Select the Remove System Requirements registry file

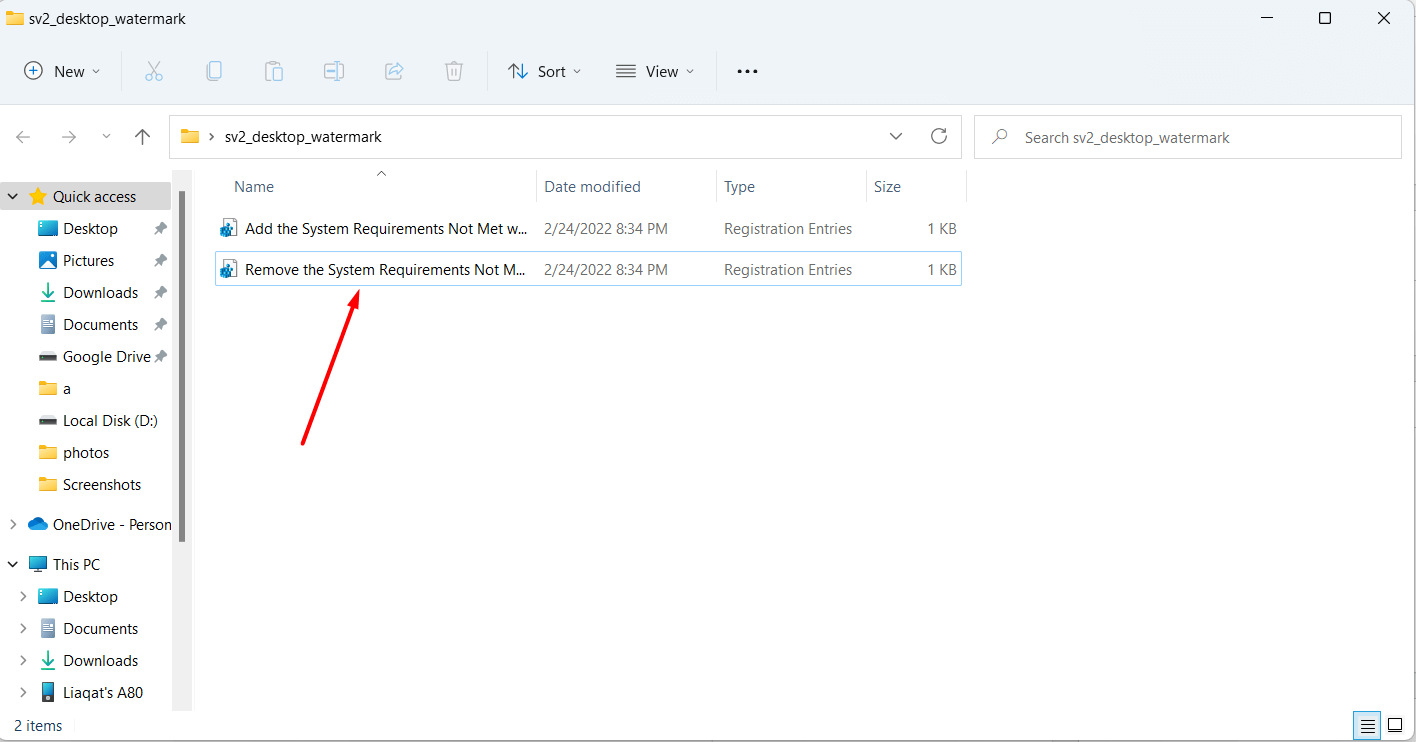tap(385, 270)
